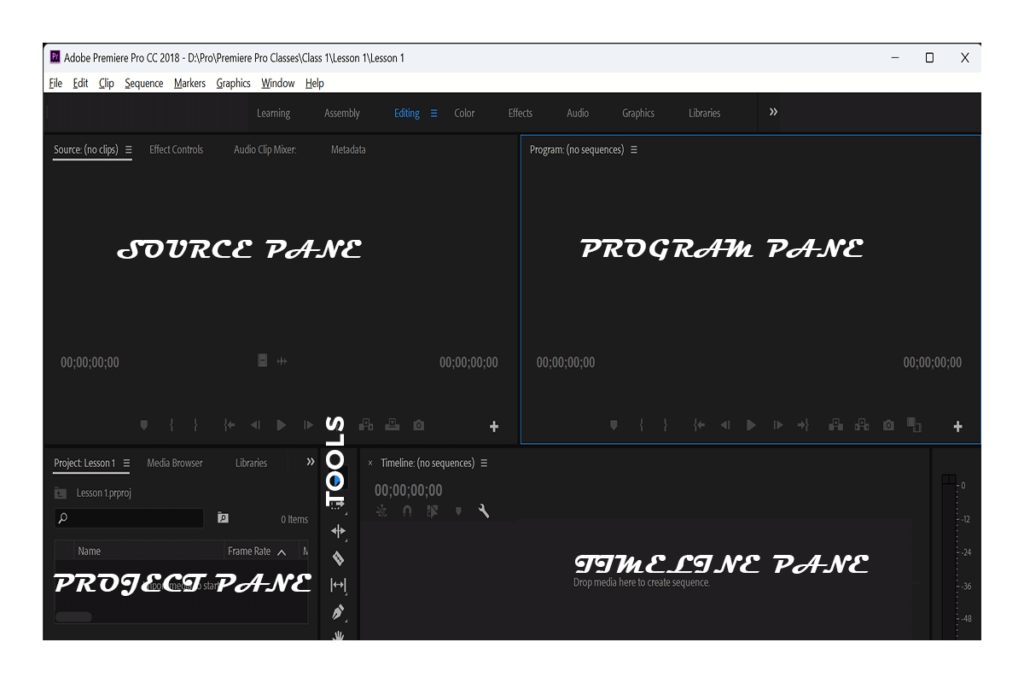Open the Source panel menu
Screen dimensions: 1024x683
point(128,149)
